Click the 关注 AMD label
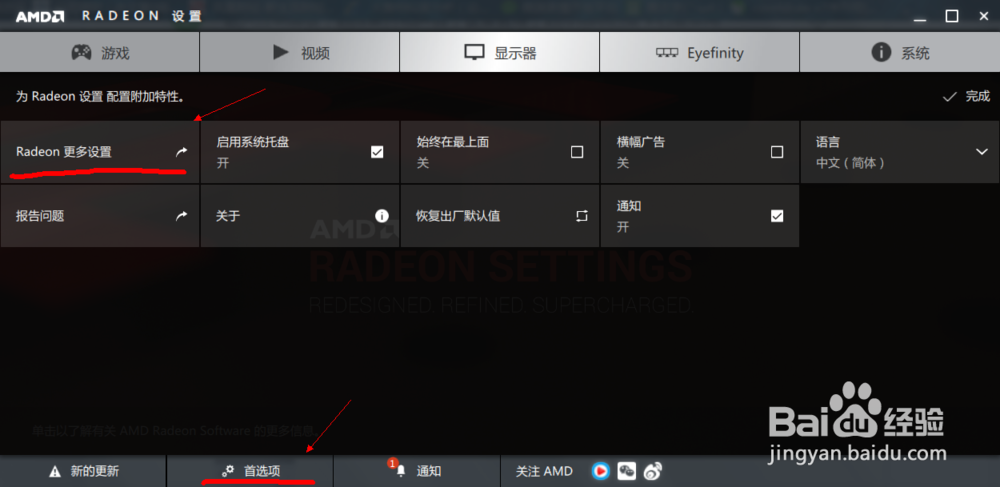The image size is (1000, 487). coord(544,472)
